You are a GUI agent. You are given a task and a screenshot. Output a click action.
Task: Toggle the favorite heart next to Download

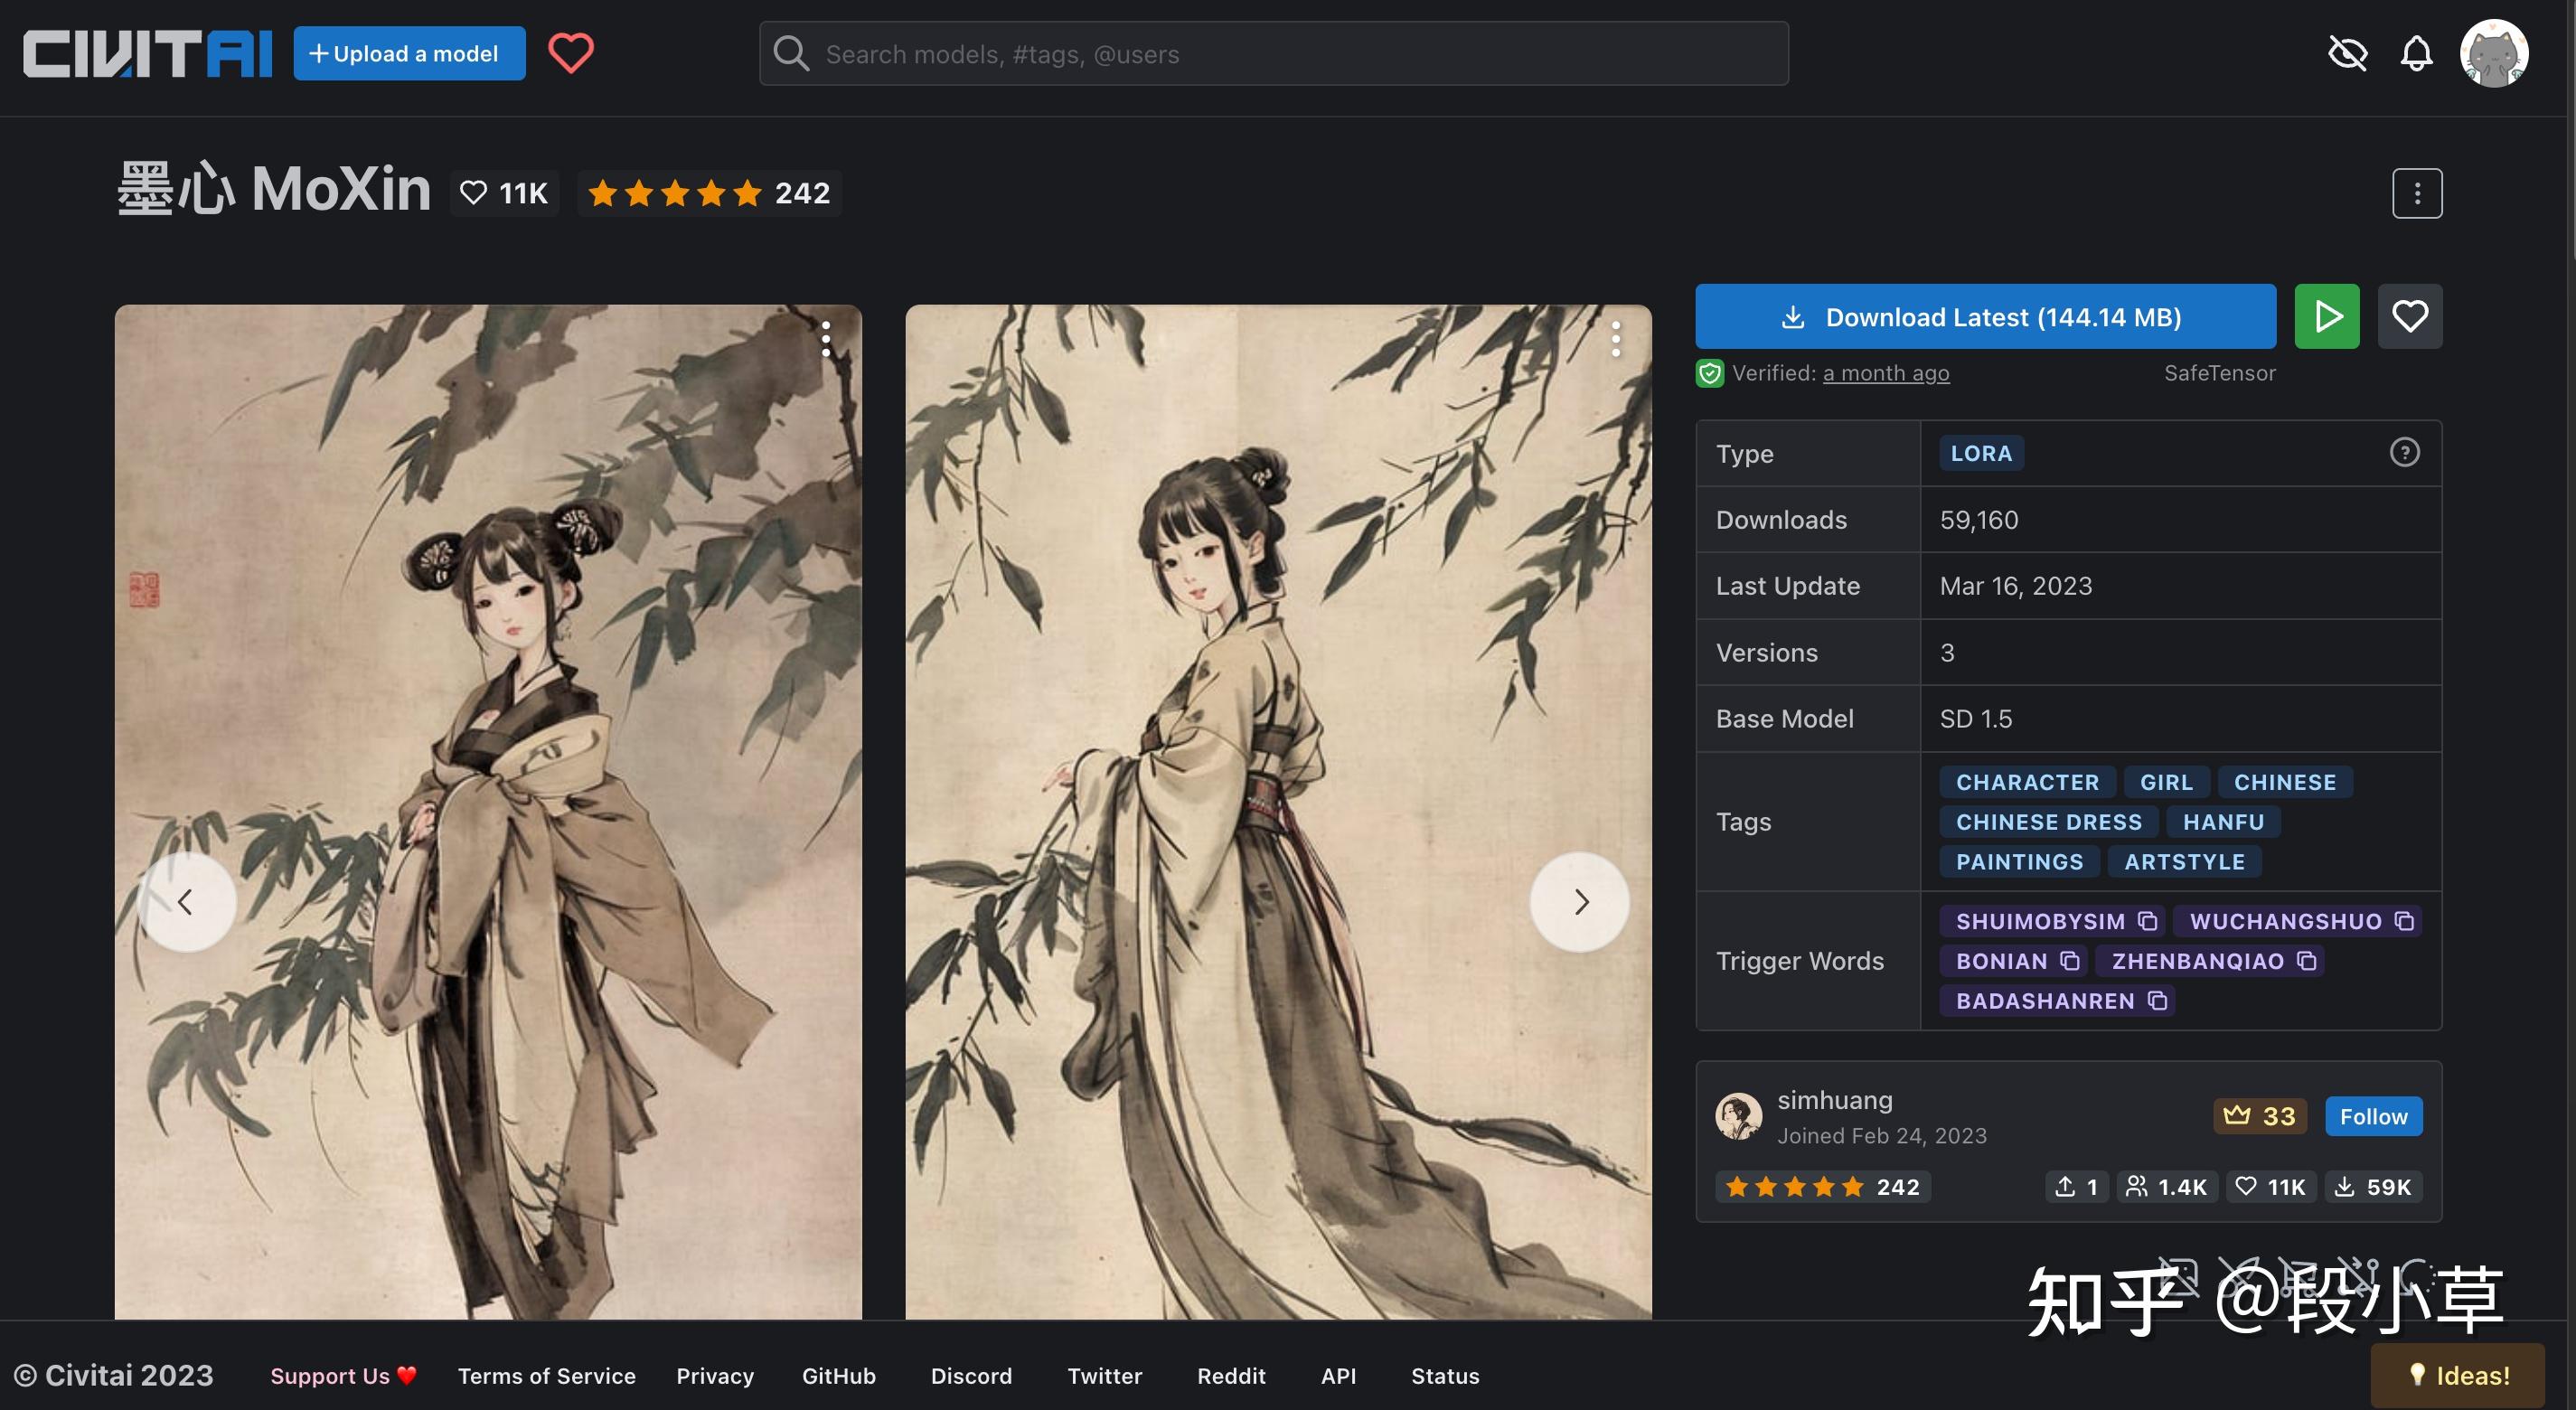pos(2409,317)
